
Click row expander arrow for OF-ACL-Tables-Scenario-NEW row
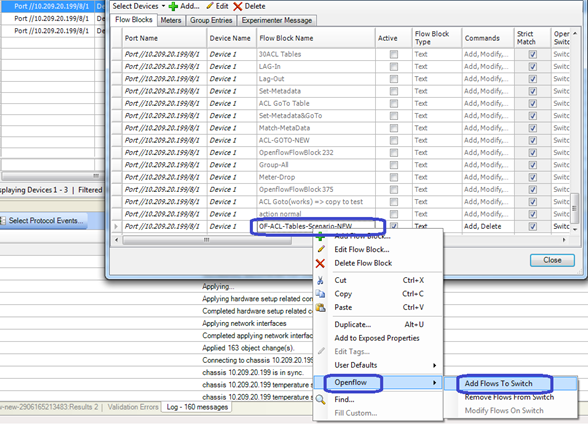point(116,226)
